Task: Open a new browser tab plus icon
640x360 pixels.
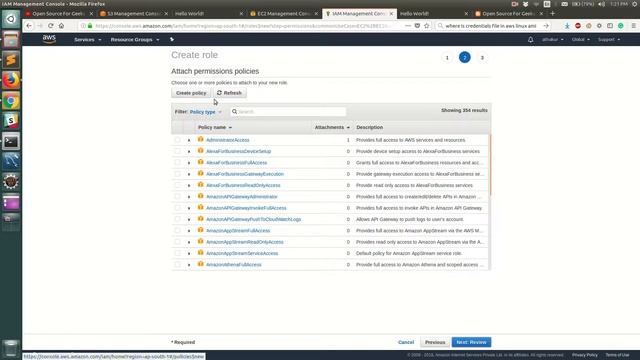Action: pyautogui.click(x=552, y=13)
